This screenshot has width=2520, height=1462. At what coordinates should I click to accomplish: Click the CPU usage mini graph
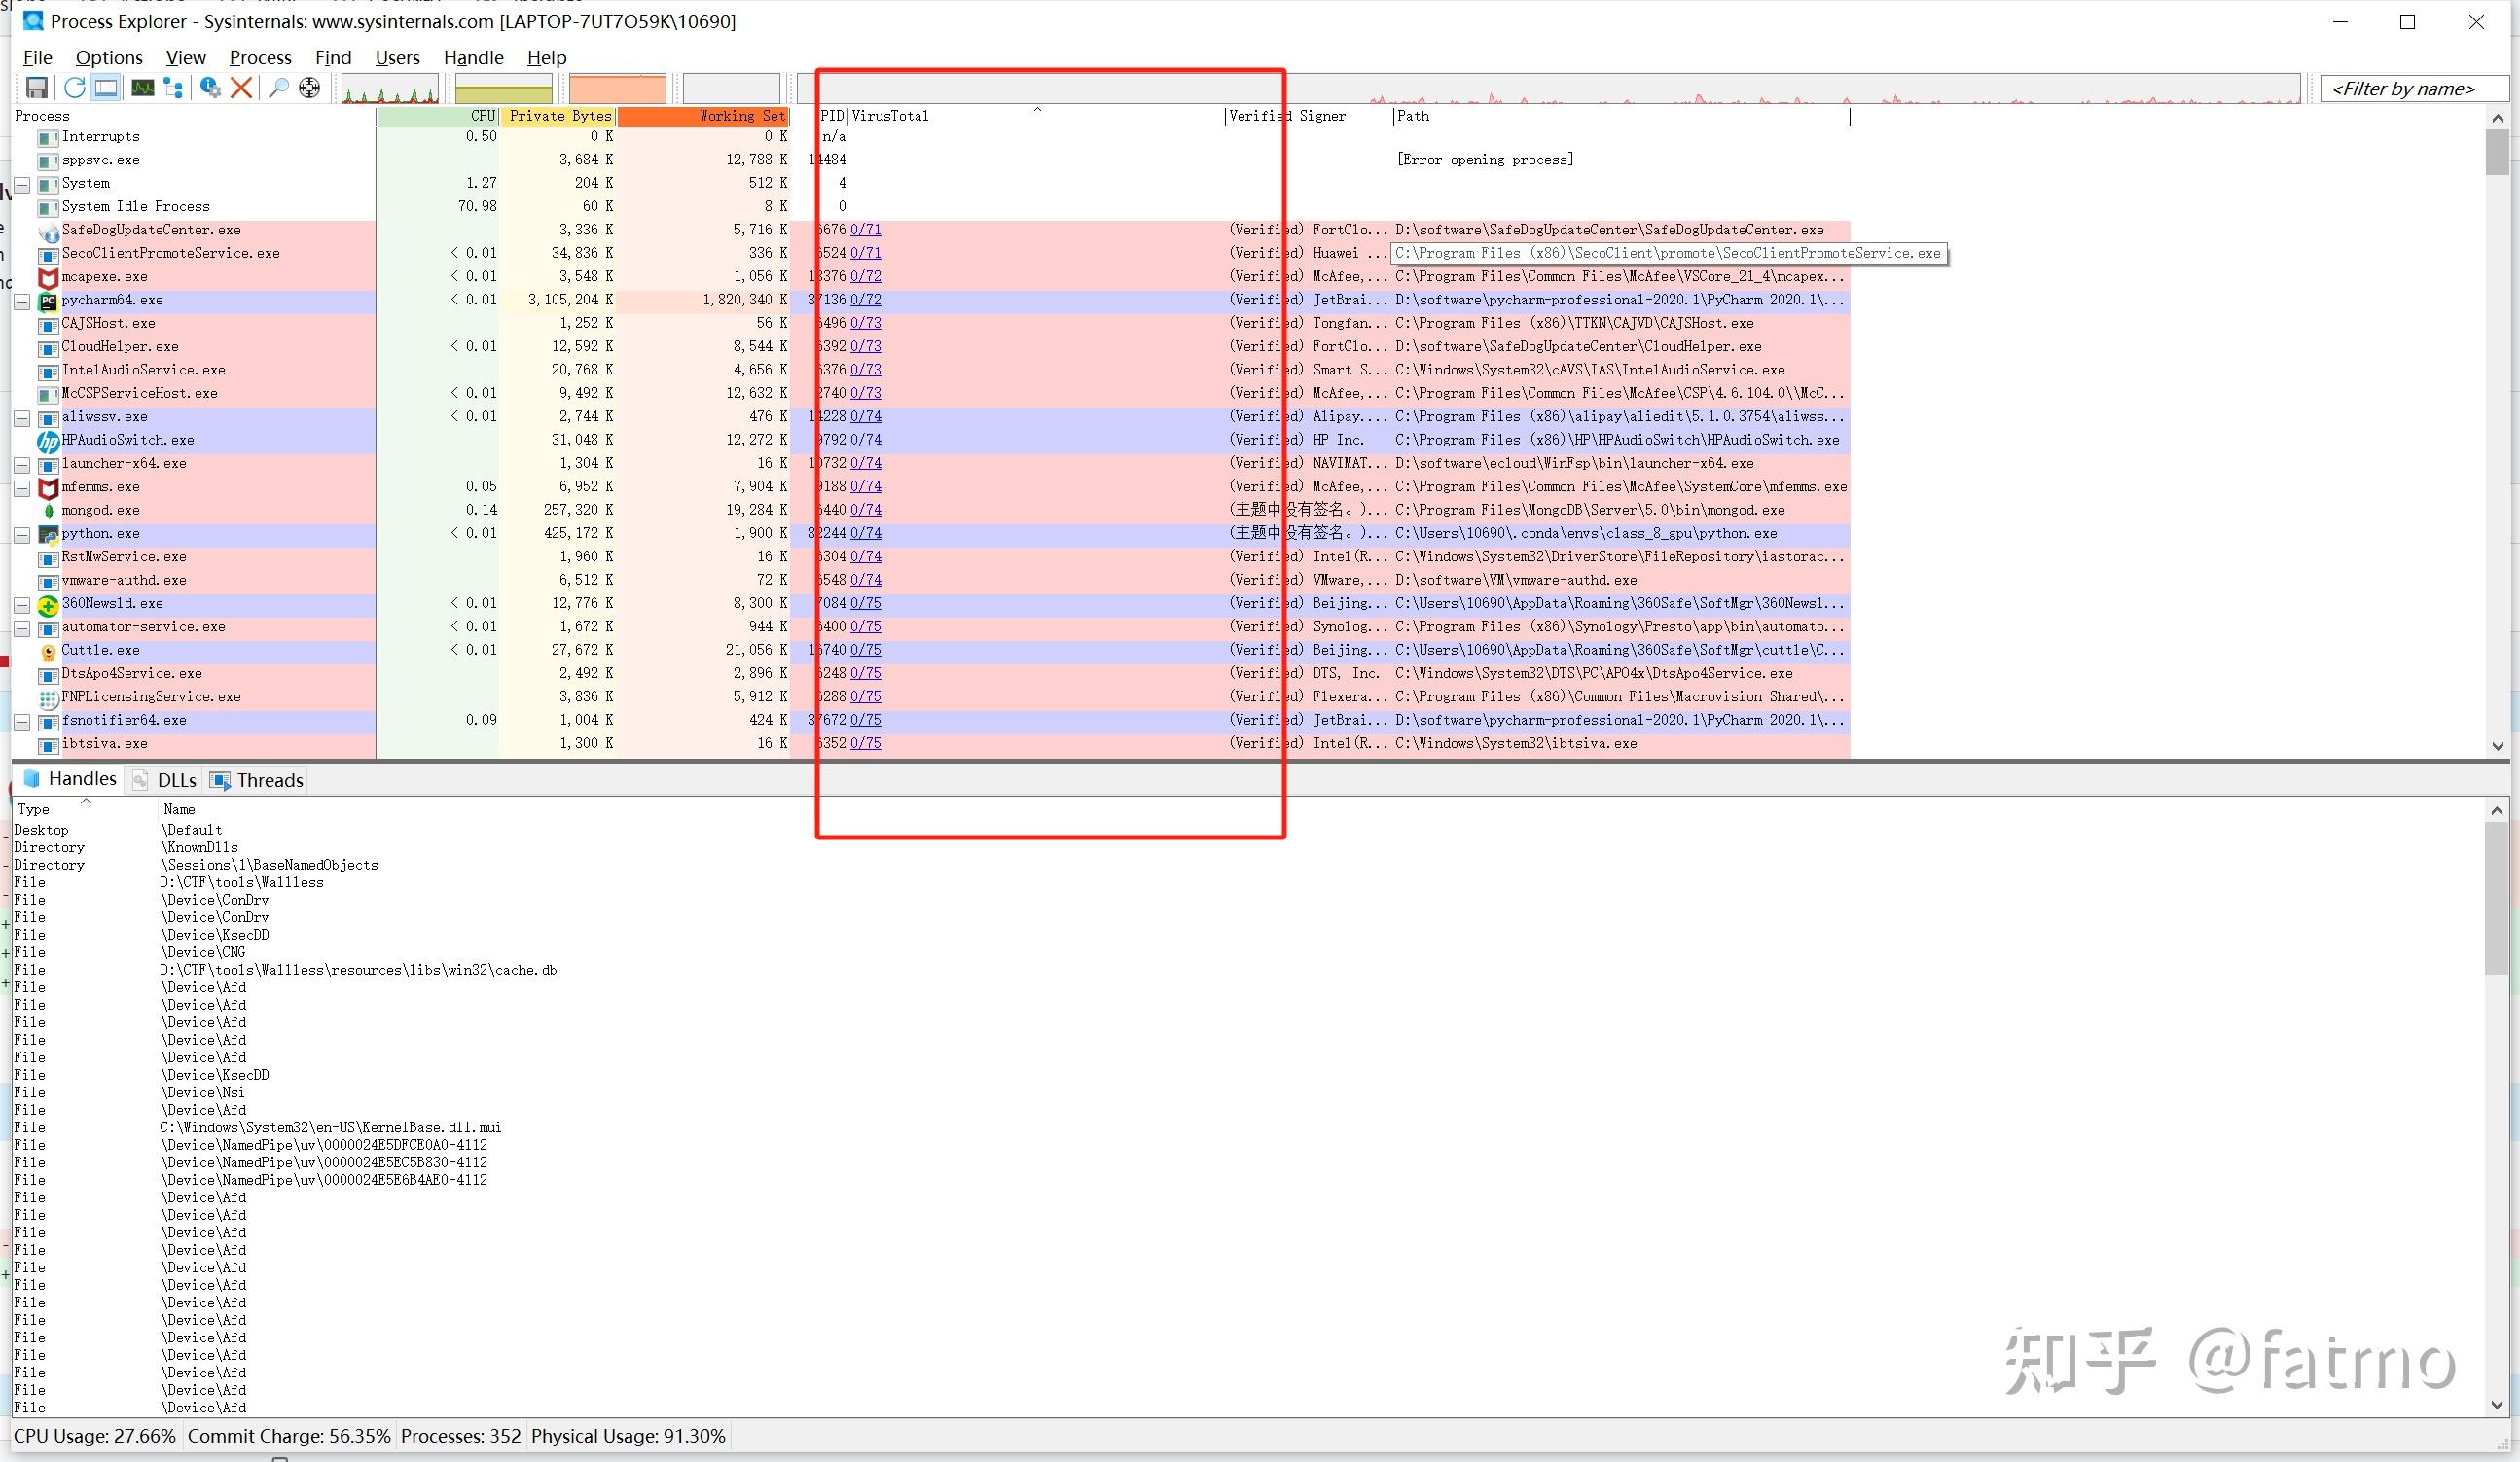tap(390, 89)
